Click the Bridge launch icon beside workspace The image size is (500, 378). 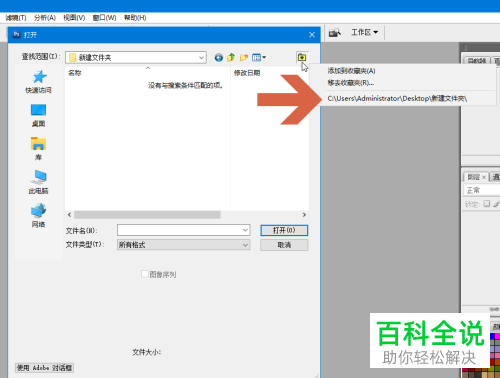pyautogui.click(x=334, y=33)
